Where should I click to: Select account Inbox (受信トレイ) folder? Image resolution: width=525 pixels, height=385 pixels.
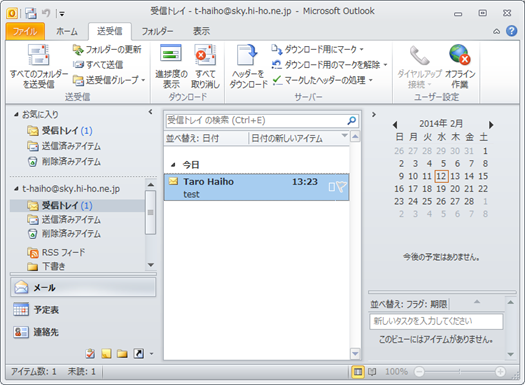(77, 206)
